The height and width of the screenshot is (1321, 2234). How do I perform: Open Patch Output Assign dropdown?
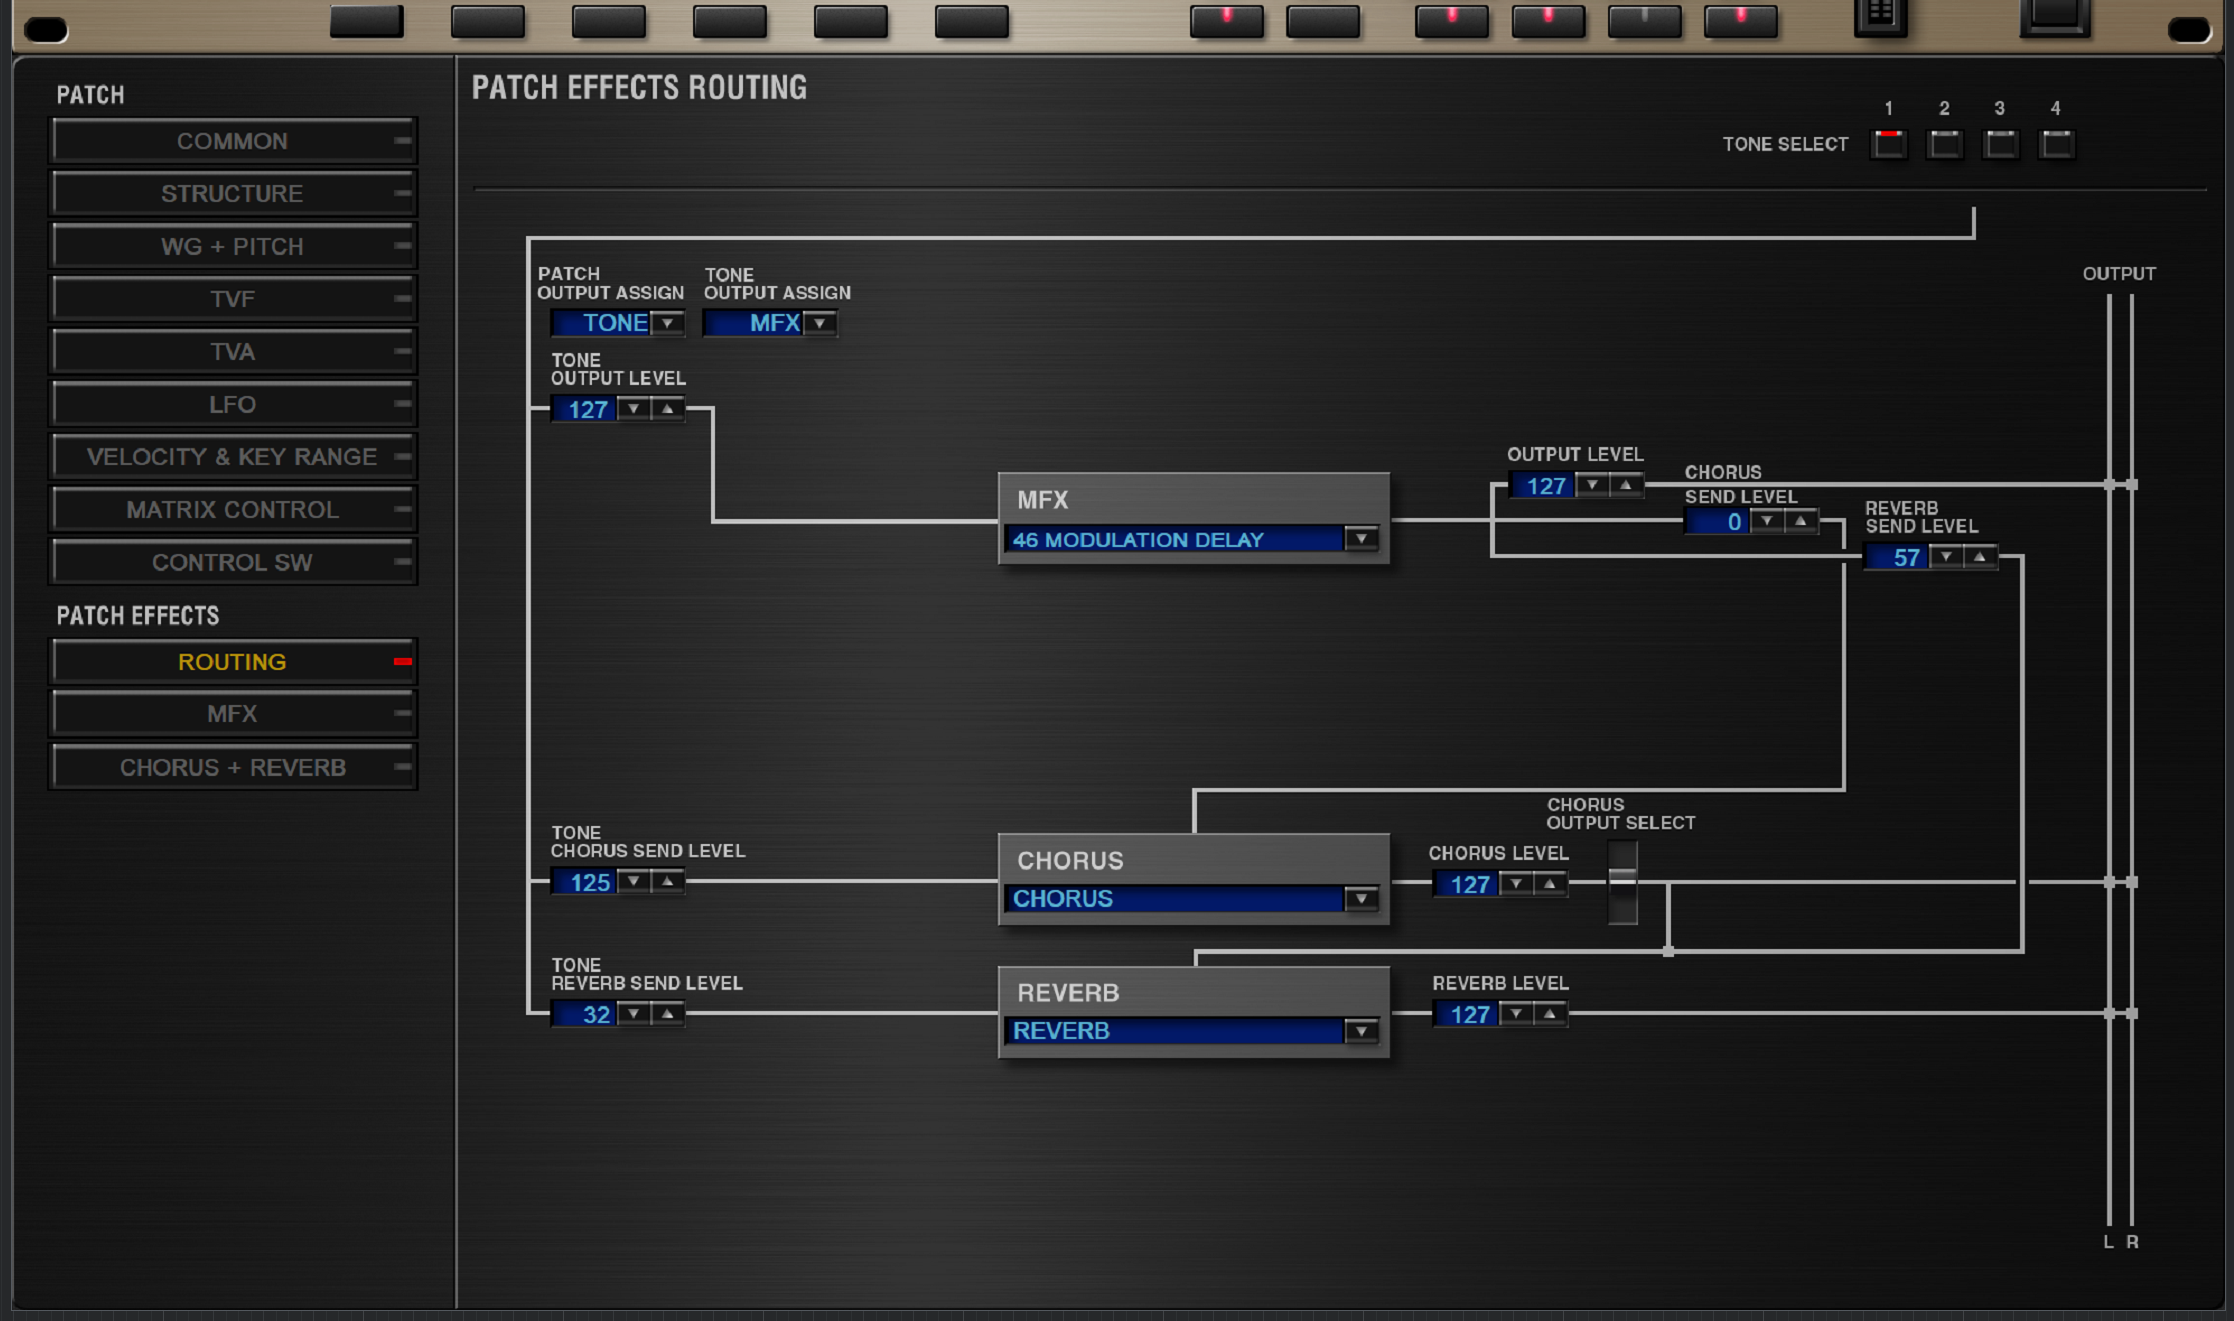point(667,323)
